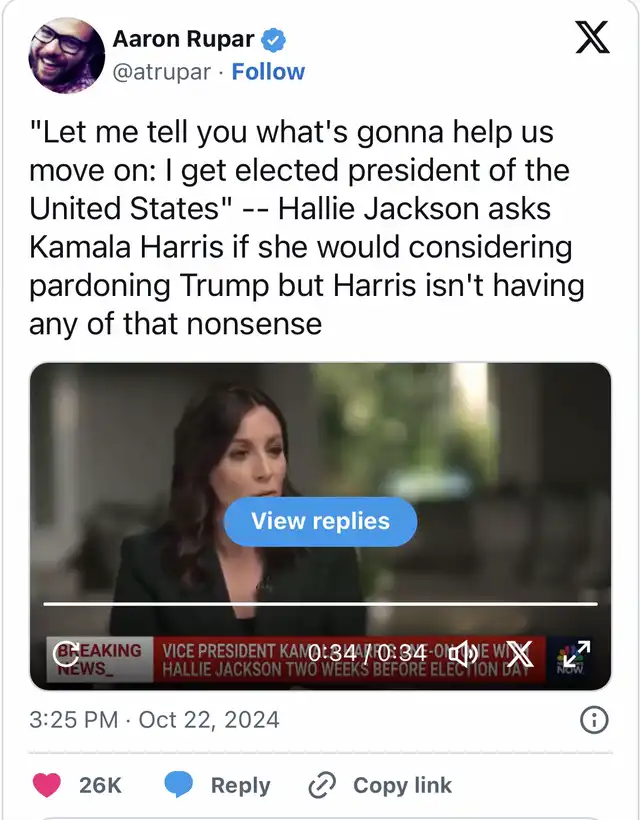Open X logo at top right

(x=592, y=37)
